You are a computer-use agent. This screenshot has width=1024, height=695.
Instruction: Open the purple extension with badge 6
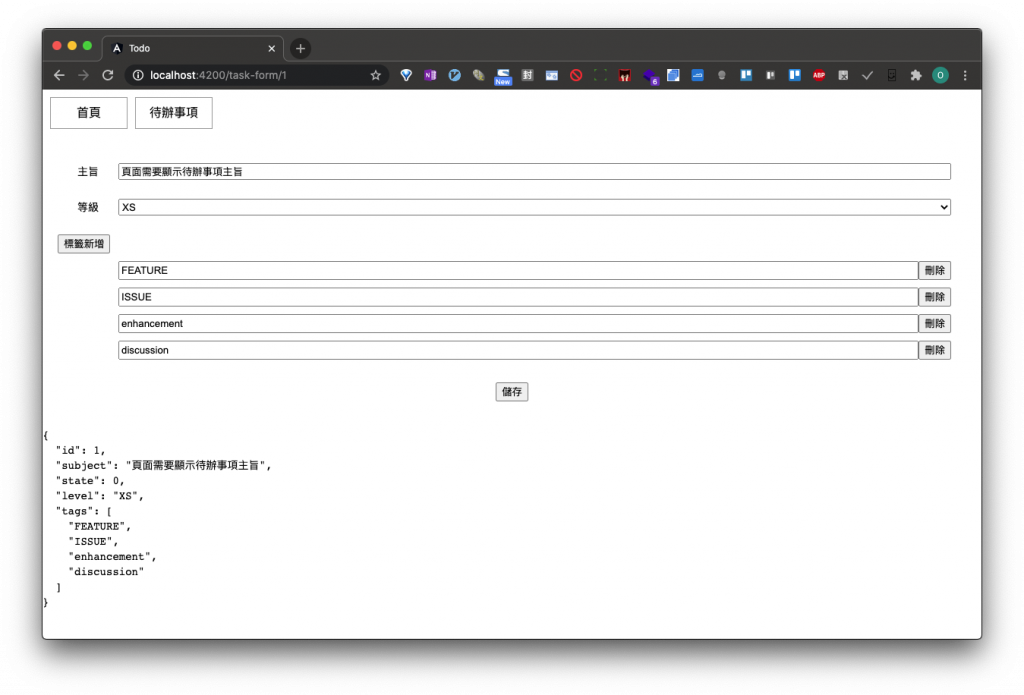click(650, 76)
